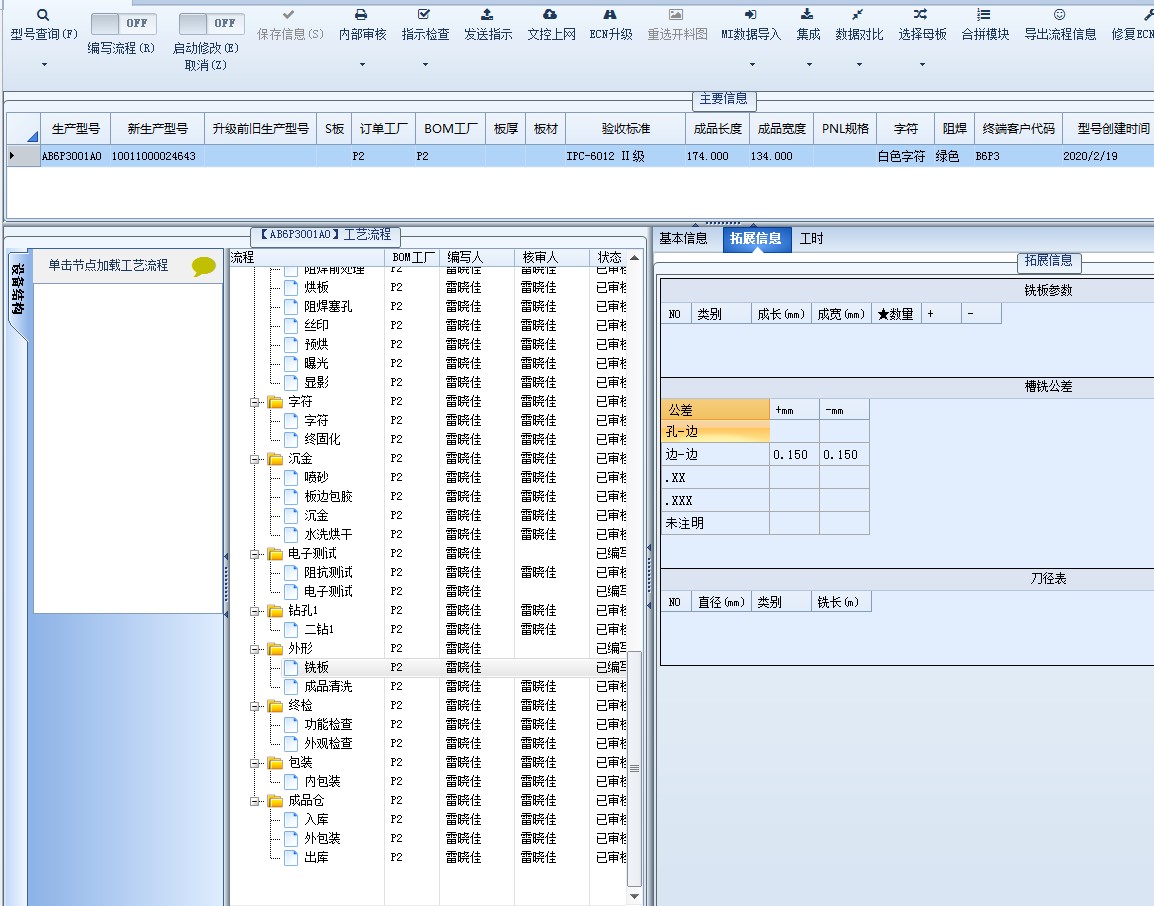Click 重选开料图 image icon
Viewport: 1154px width, 906px height.
click(x=676, y=15)
